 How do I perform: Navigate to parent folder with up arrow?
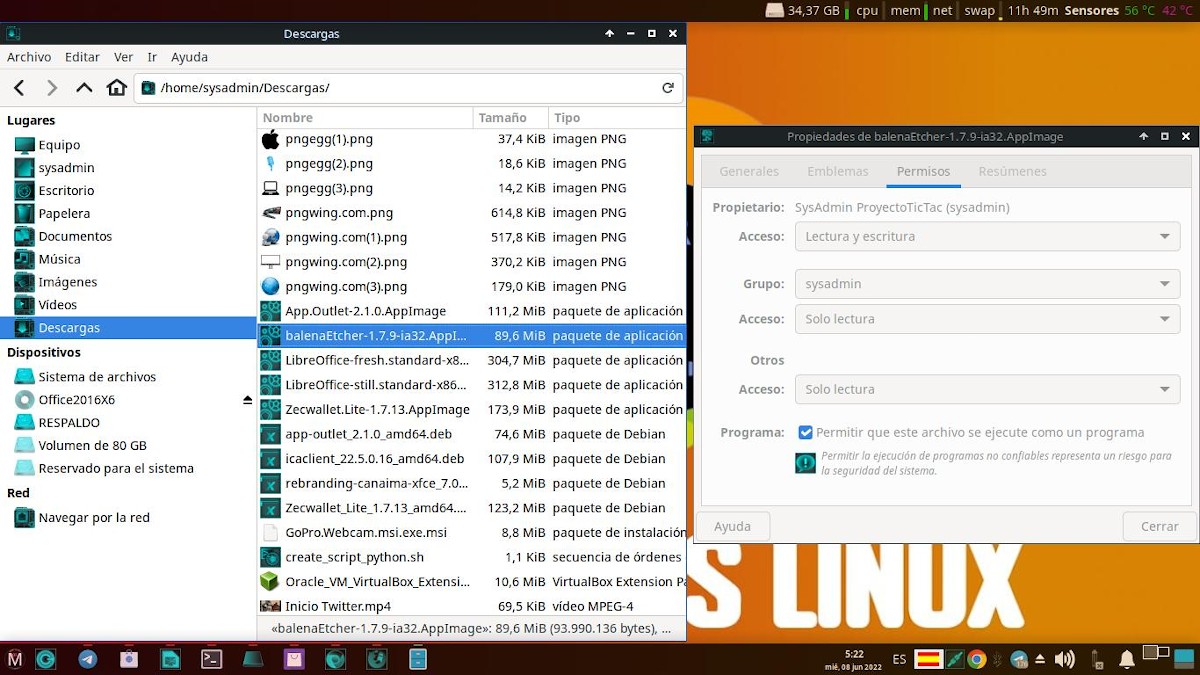click(84, 88)
